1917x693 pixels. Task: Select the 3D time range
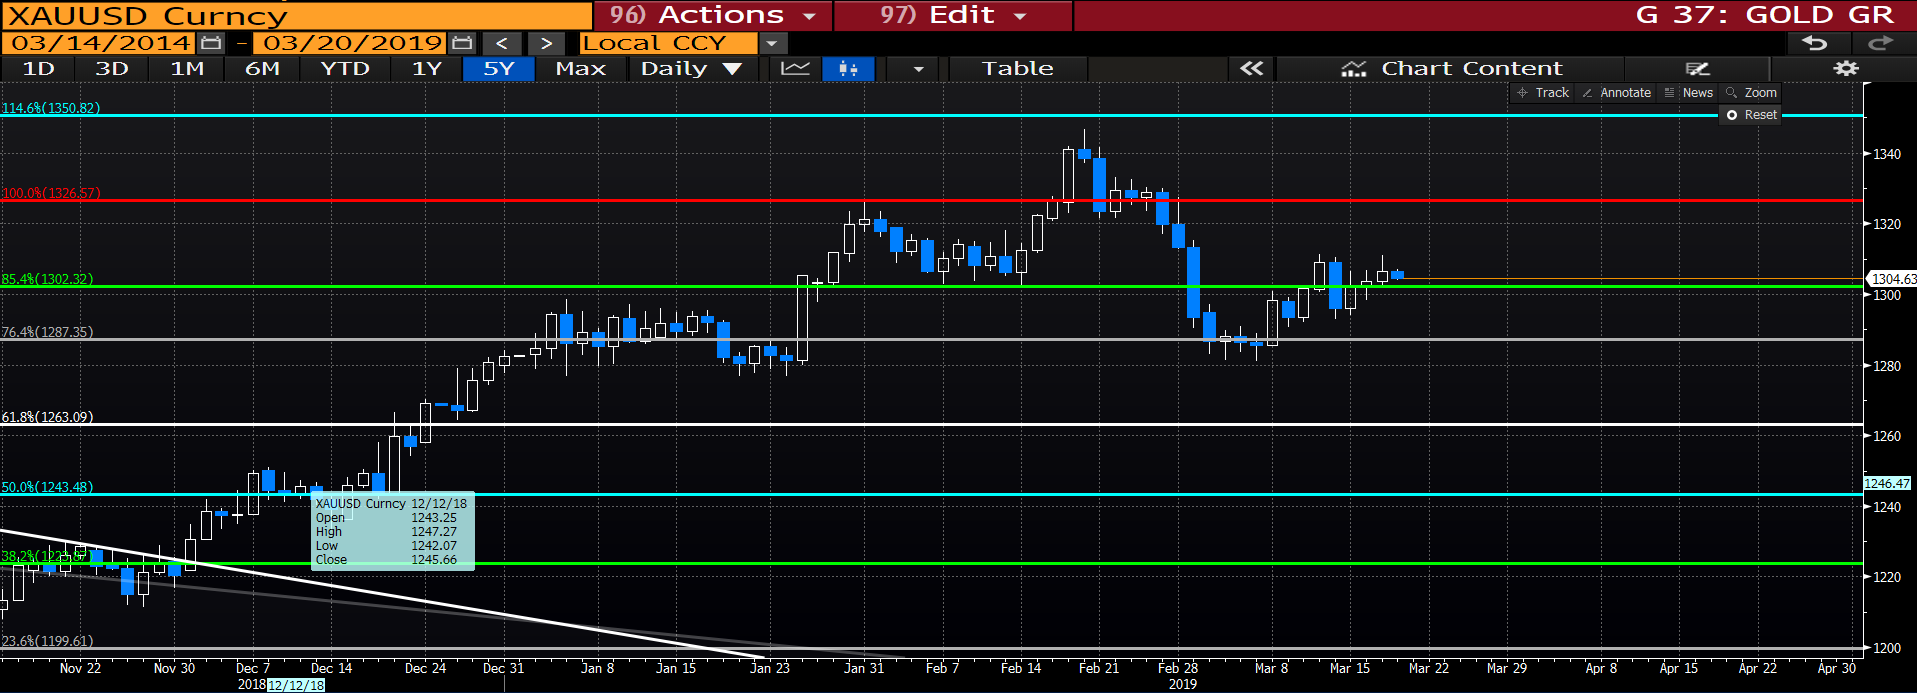tap(112, 68)
